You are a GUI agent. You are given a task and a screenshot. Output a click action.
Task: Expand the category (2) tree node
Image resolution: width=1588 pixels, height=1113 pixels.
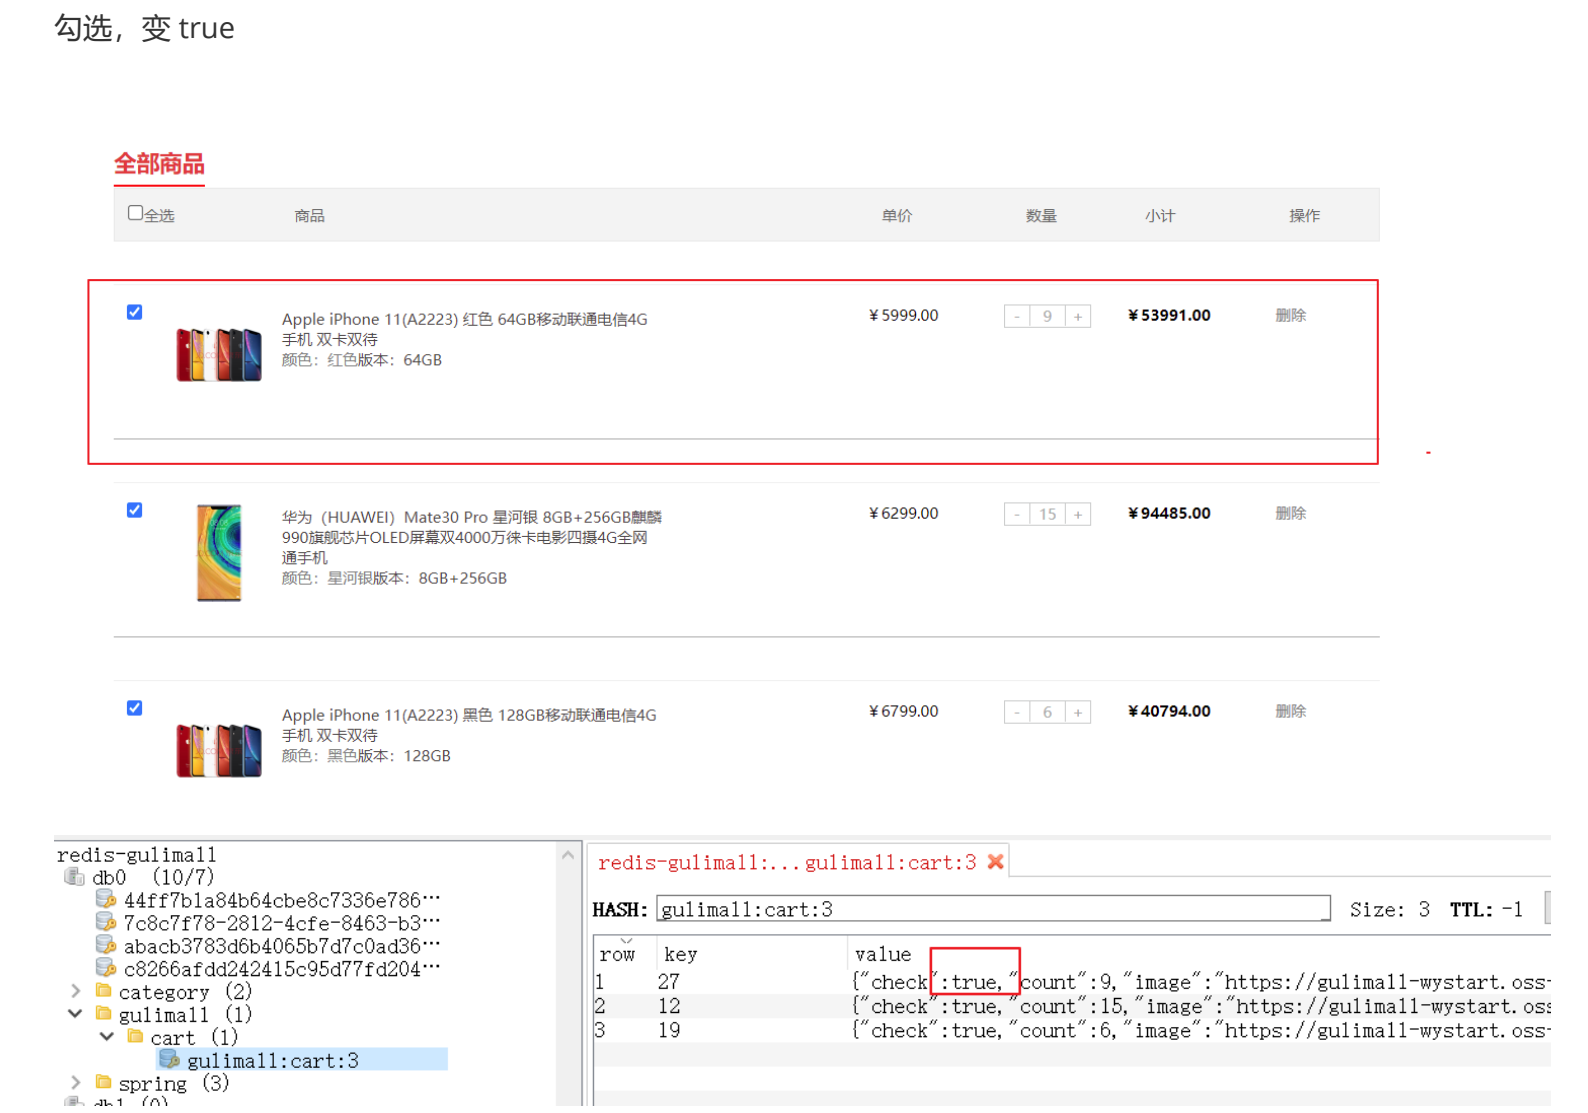coord(76,991)
